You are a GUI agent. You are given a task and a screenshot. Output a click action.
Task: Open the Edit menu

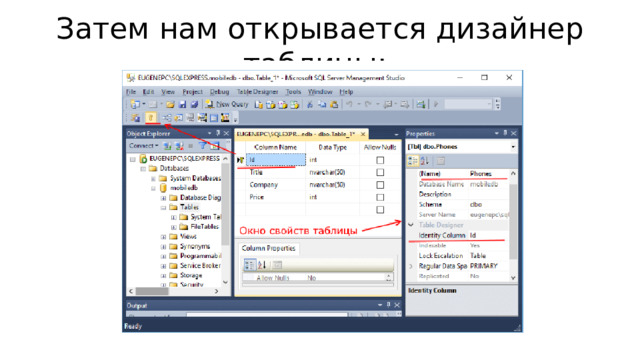148,92
